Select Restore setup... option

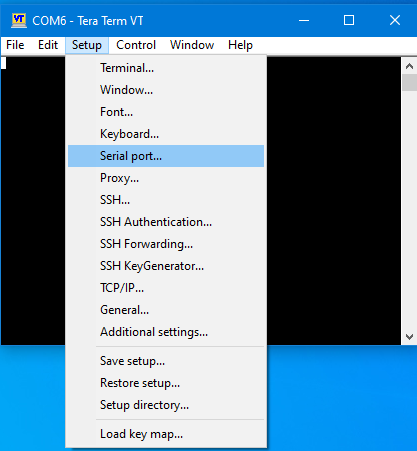pos(166,383)
